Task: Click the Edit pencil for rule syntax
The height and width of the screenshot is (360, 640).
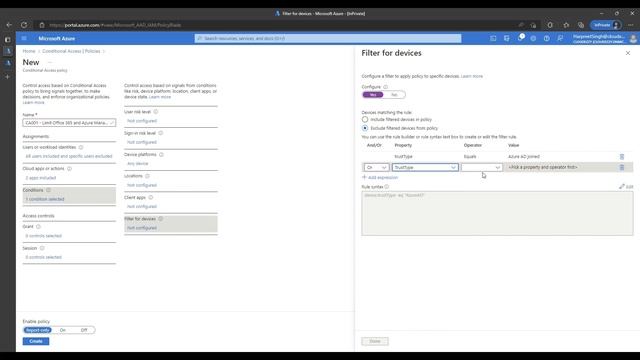Action: pyautogui.click(x=626, y=187)
